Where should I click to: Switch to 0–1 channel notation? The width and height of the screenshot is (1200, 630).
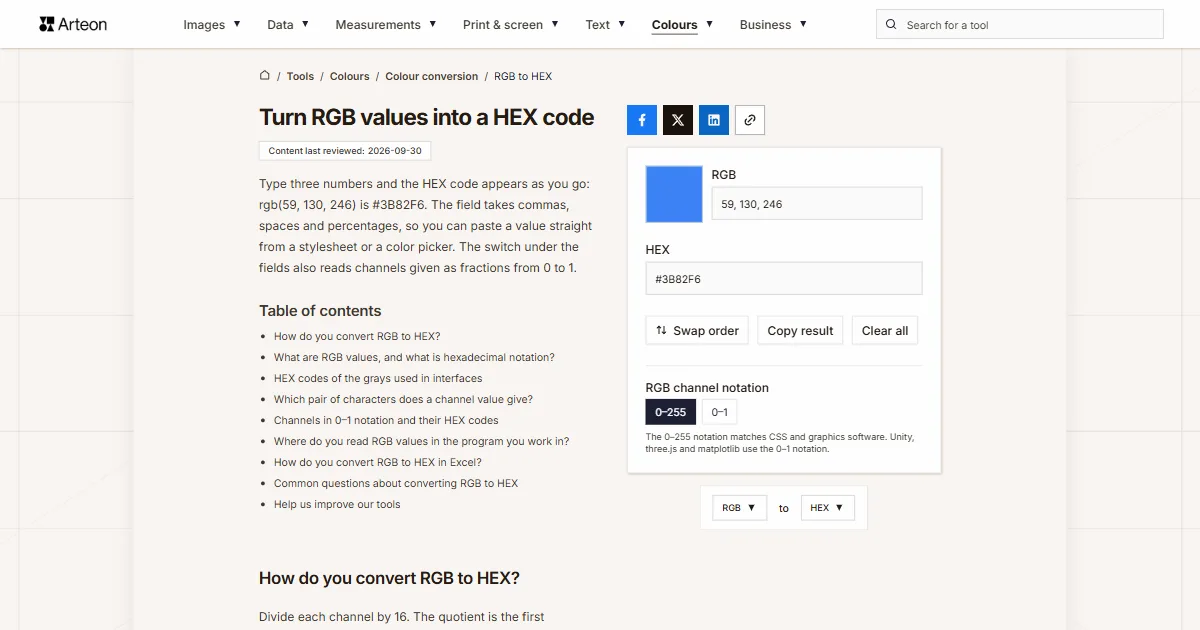click(719, 412)
